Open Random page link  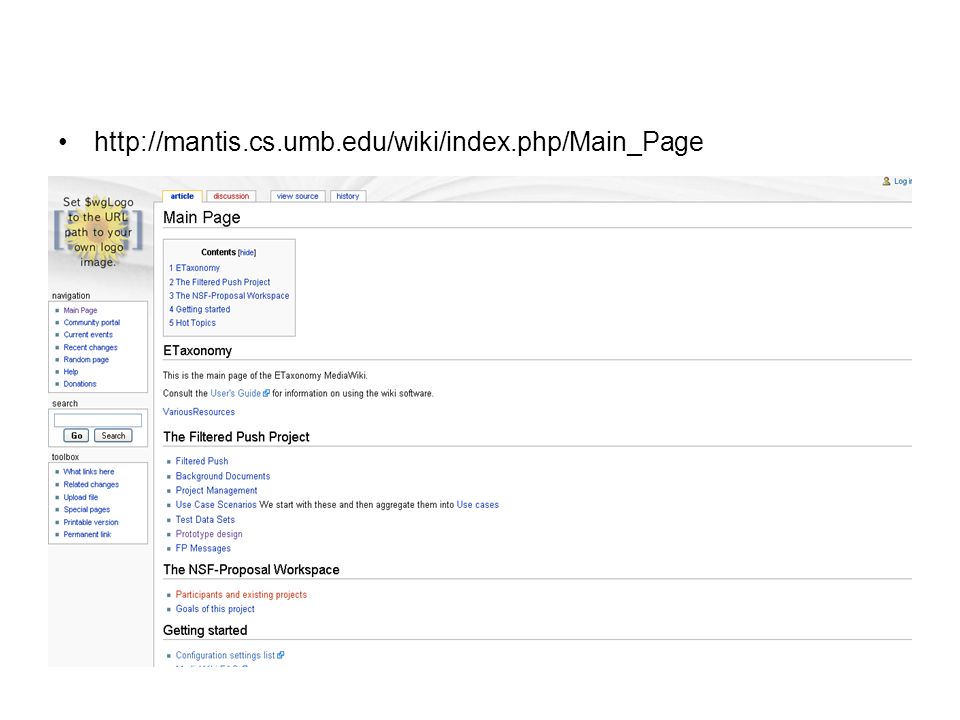[86, 360]
